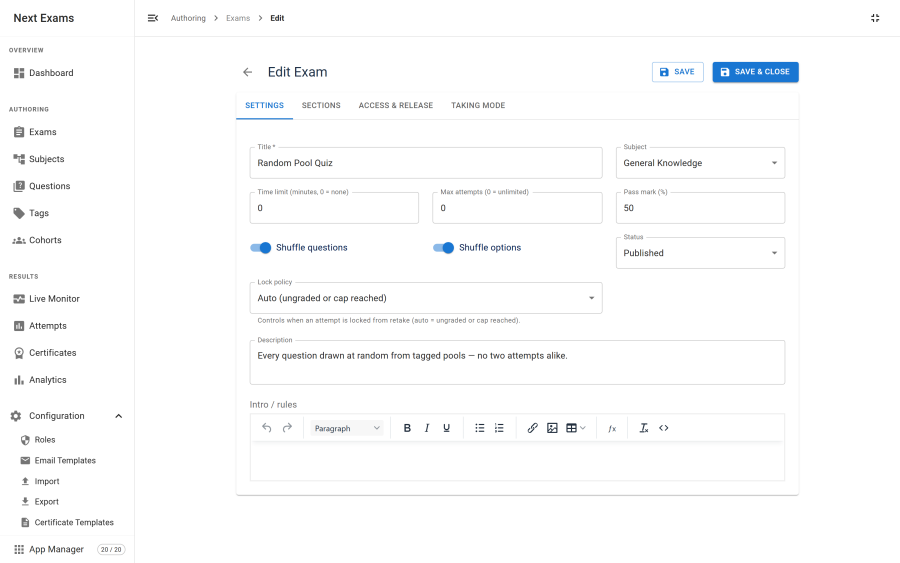
Task: Toggle the Shuffle options switch
Action: pos(444,248)
